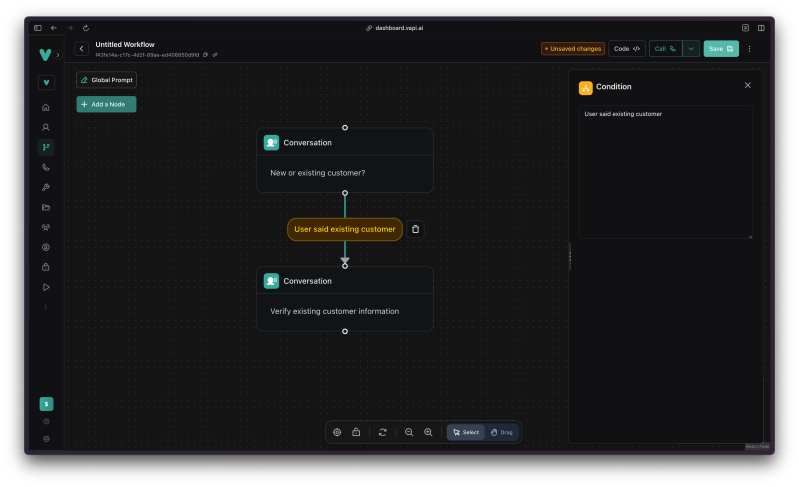Zoom out on the canvas

tap(409, 432)
